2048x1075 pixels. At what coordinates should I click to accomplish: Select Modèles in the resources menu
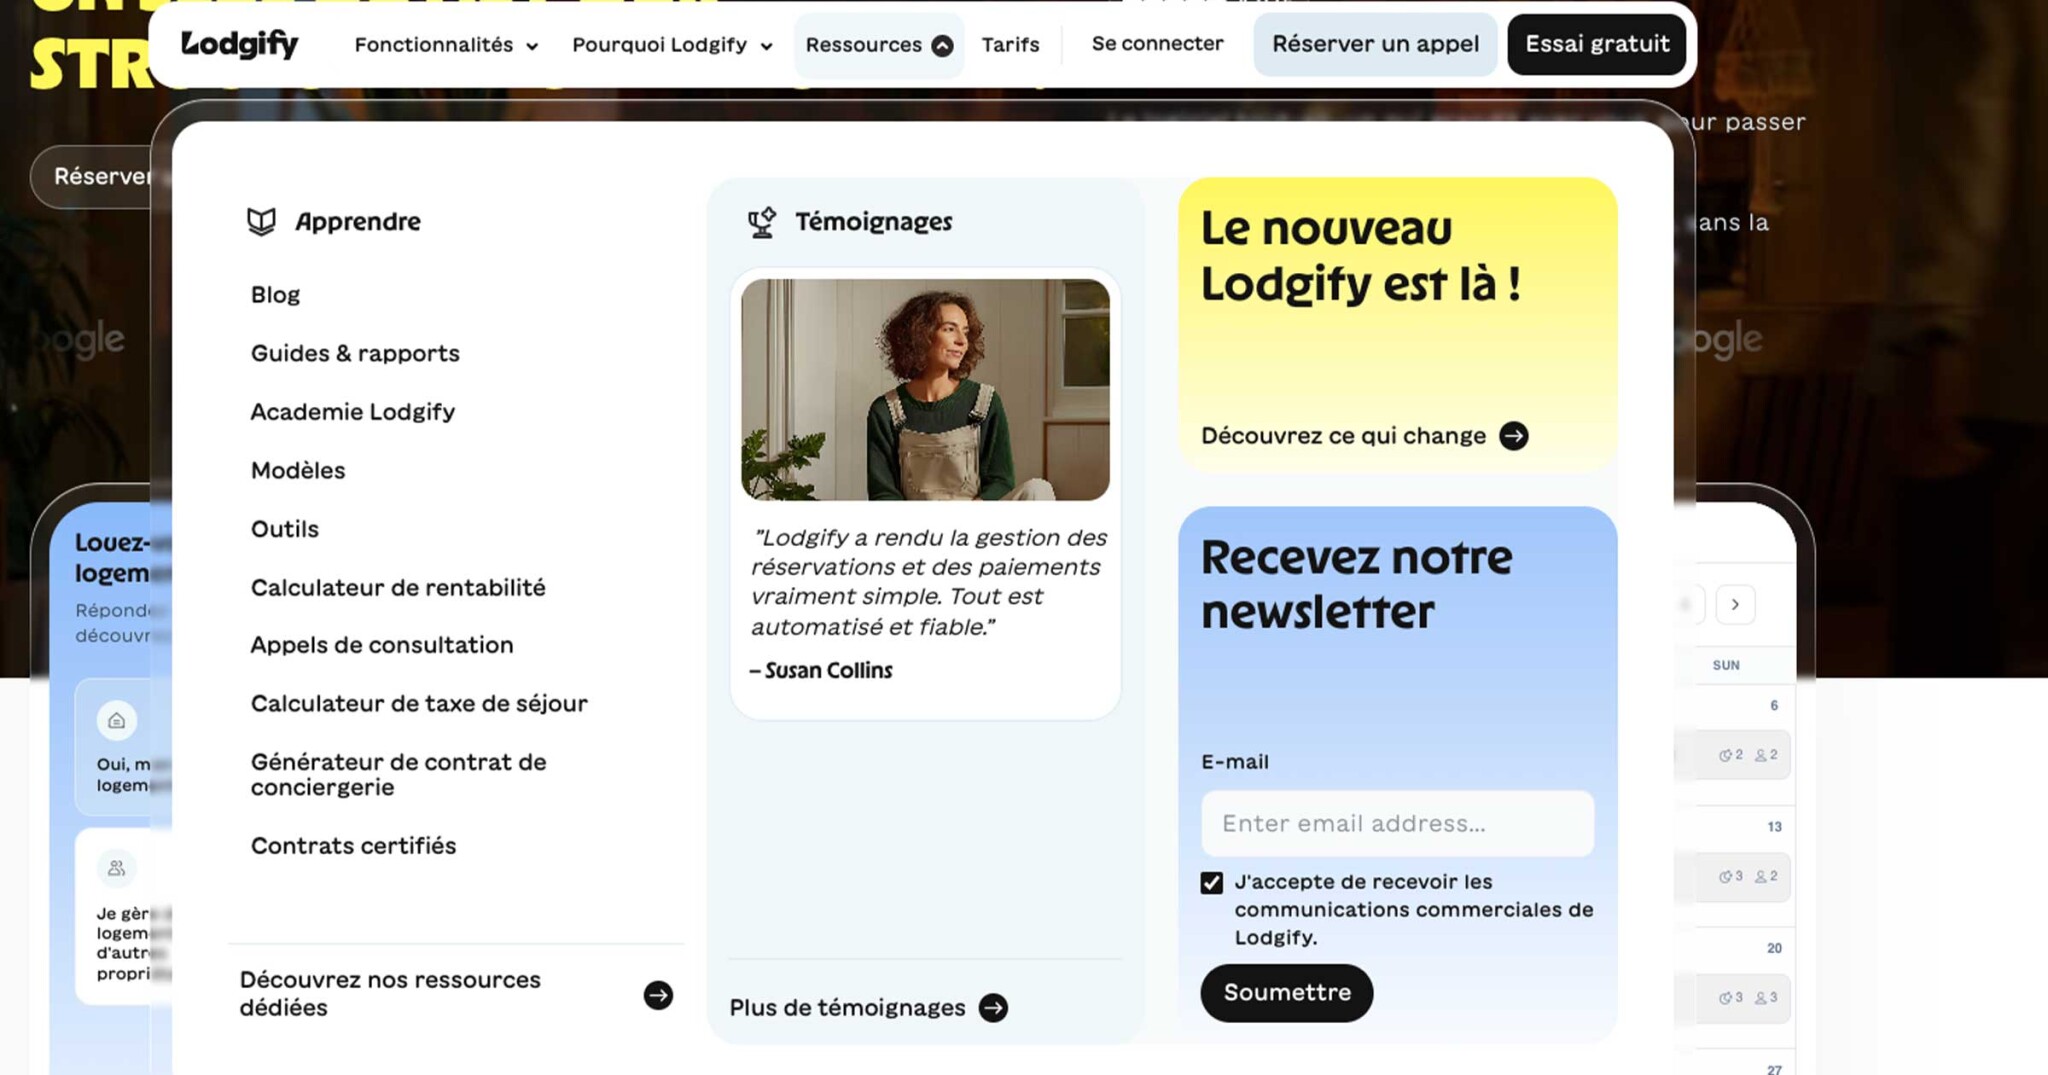[298, 470]
